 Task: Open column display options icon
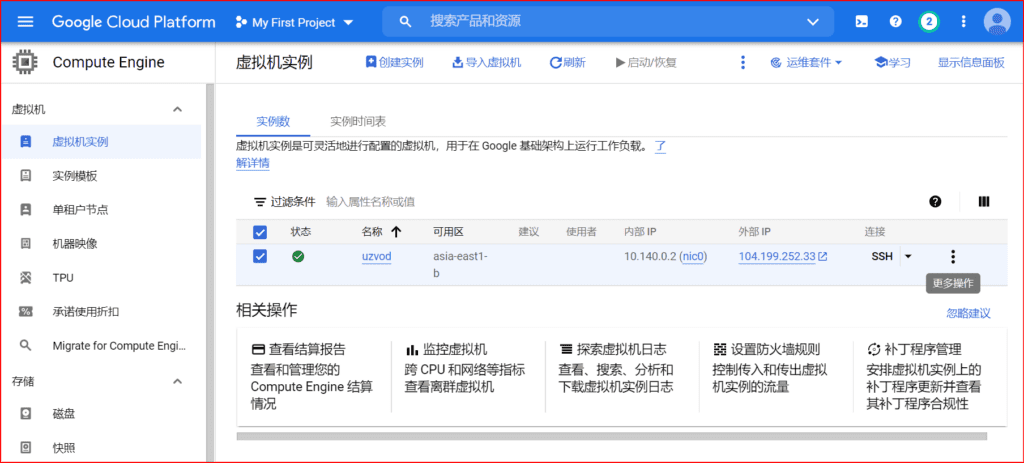coord(984,202)
